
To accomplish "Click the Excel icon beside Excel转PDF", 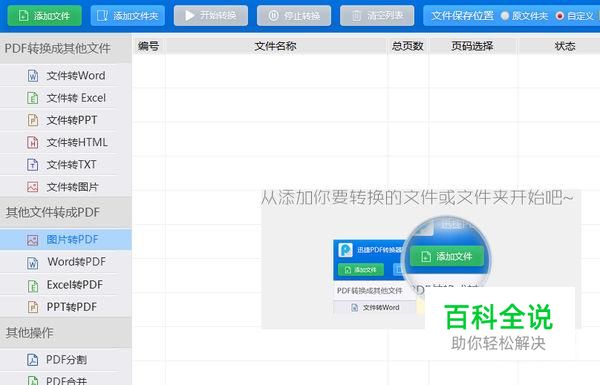I will [33, 285].
